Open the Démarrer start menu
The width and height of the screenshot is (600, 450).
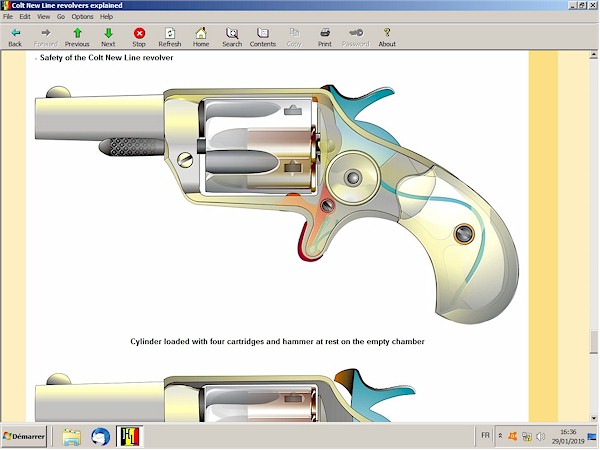point(24,436)
